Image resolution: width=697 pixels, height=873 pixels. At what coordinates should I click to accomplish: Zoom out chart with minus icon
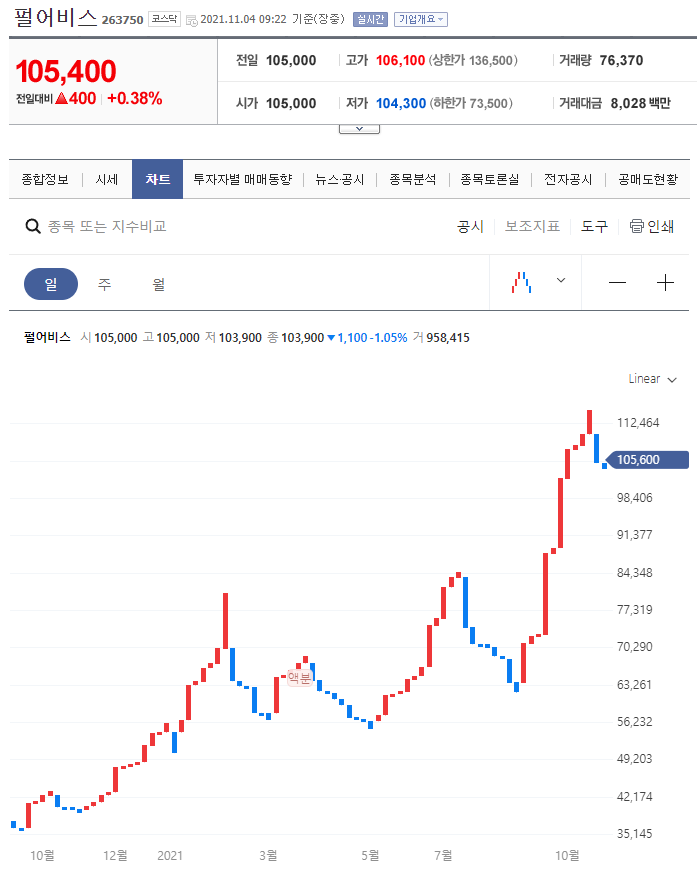click(x=617, y=283)
